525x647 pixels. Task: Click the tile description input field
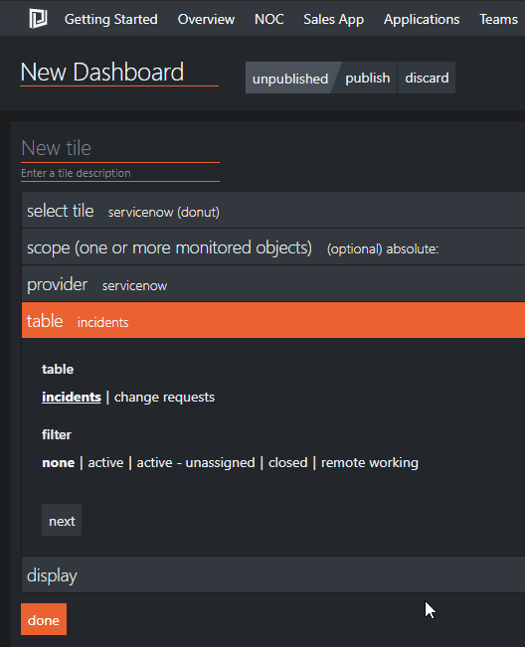click(x=120, y=173)
